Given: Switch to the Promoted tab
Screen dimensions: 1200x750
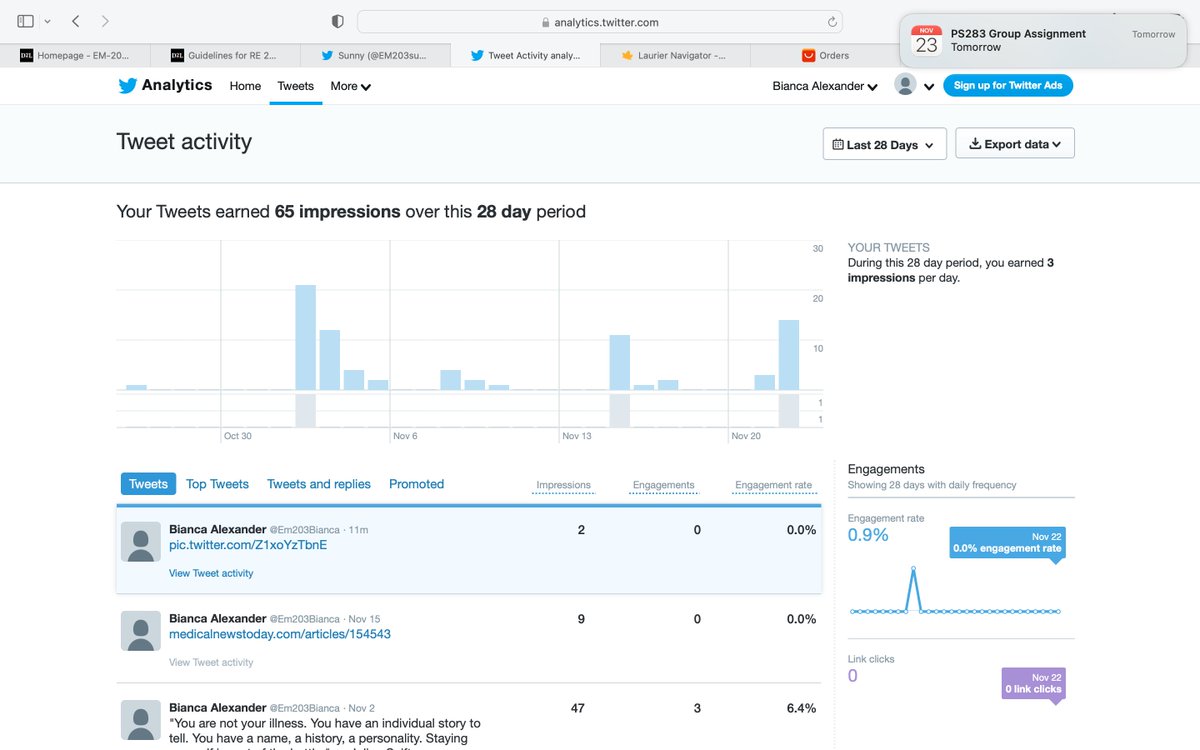Looking at the screenshot, I should tap(416, 484).
